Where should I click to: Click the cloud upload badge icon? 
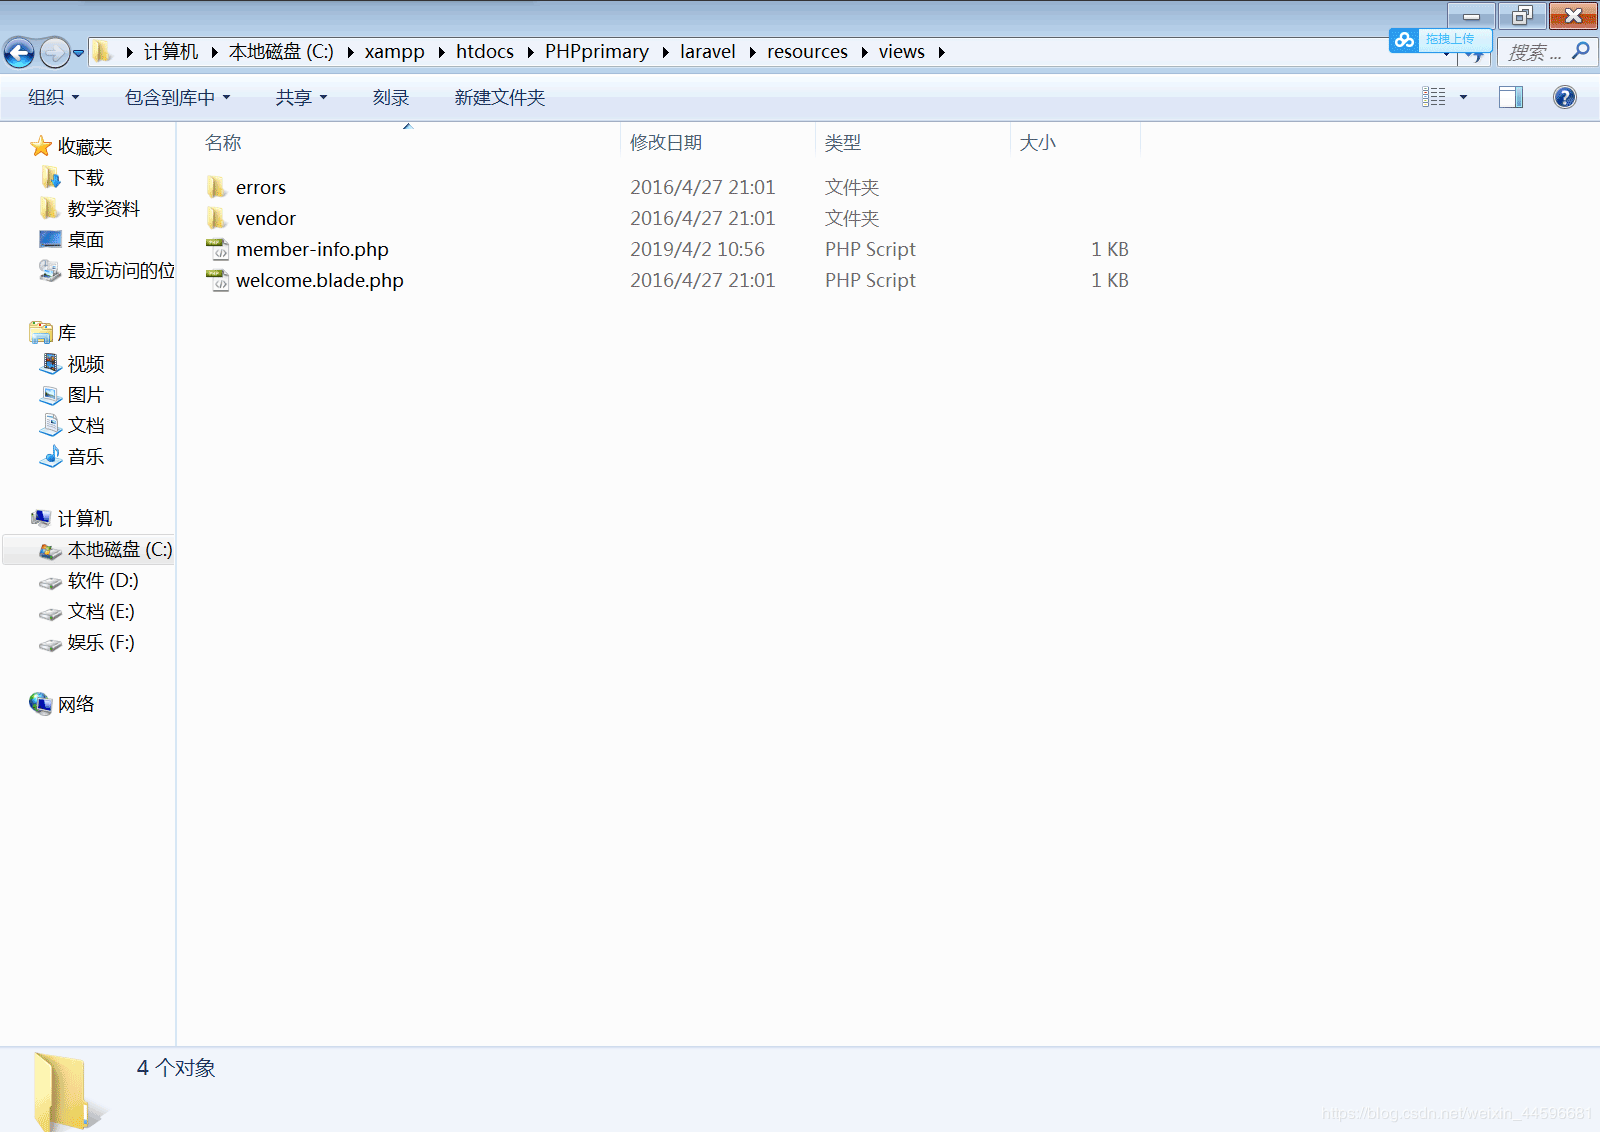click(1405, 40)
